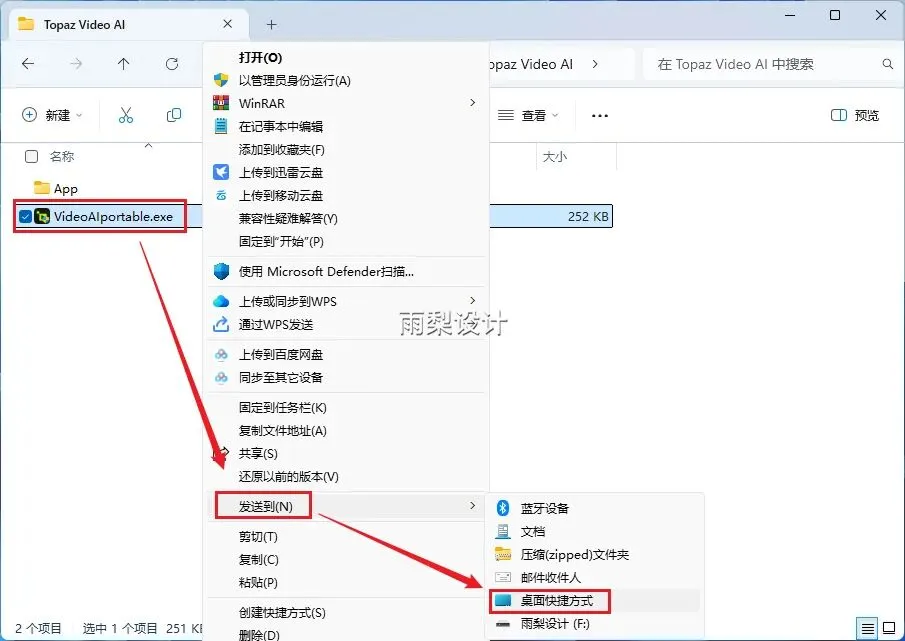This screenshot has width=905, height=641.
Task: Open the New (新建) dropdown
Action: pos(52,115)
